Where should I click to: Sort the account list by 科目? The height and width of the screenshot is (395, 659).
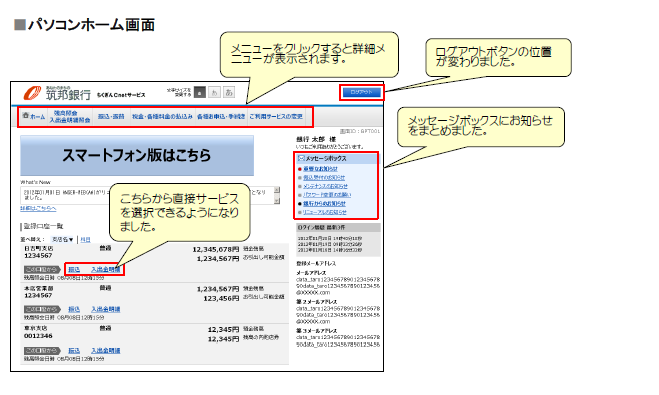[85, 240]
